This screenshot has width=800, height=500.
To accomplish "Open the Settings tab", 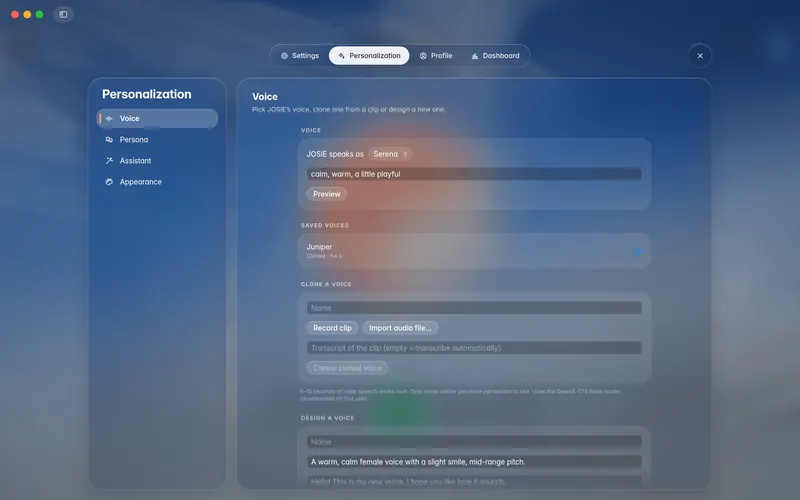I will tap(300, 56).
